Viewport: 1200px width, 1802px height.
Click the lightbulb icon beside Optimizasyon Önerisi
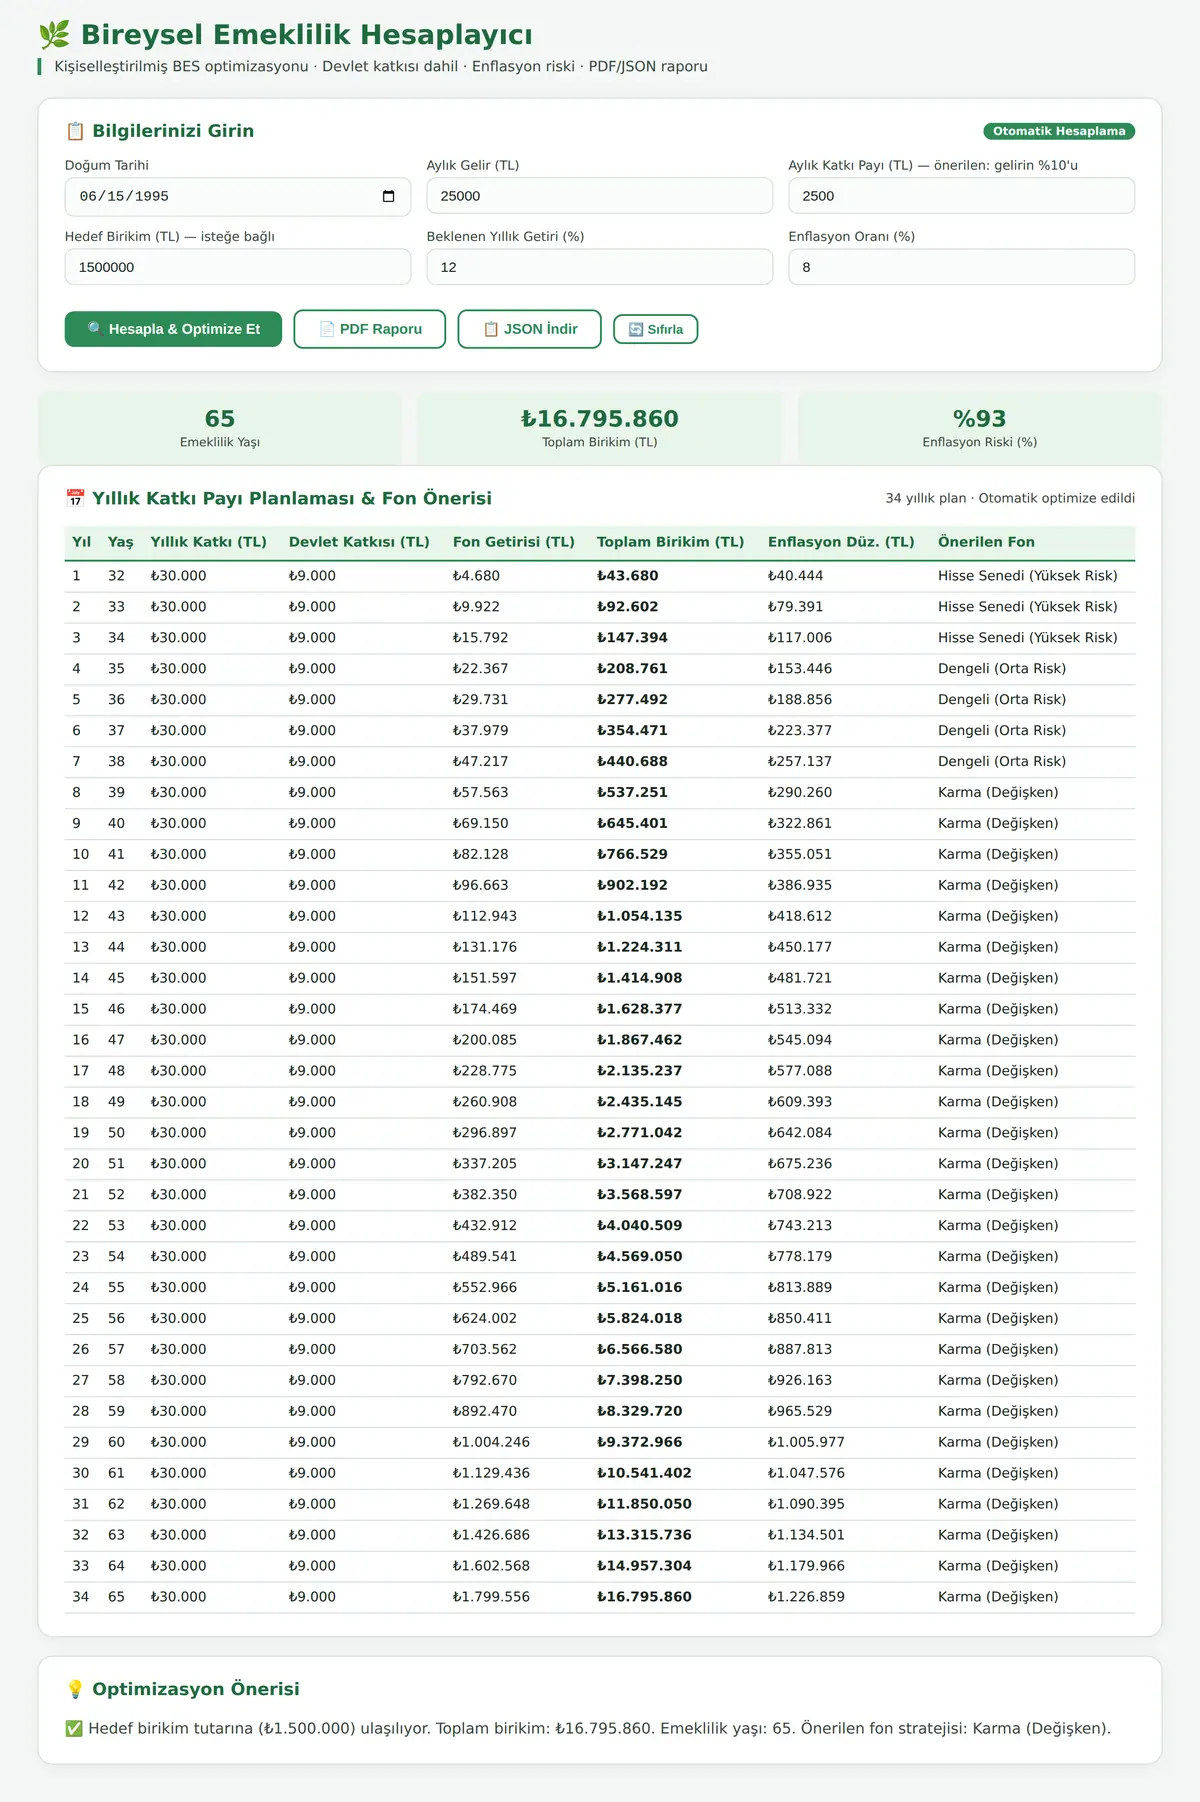click(75, 1689)
